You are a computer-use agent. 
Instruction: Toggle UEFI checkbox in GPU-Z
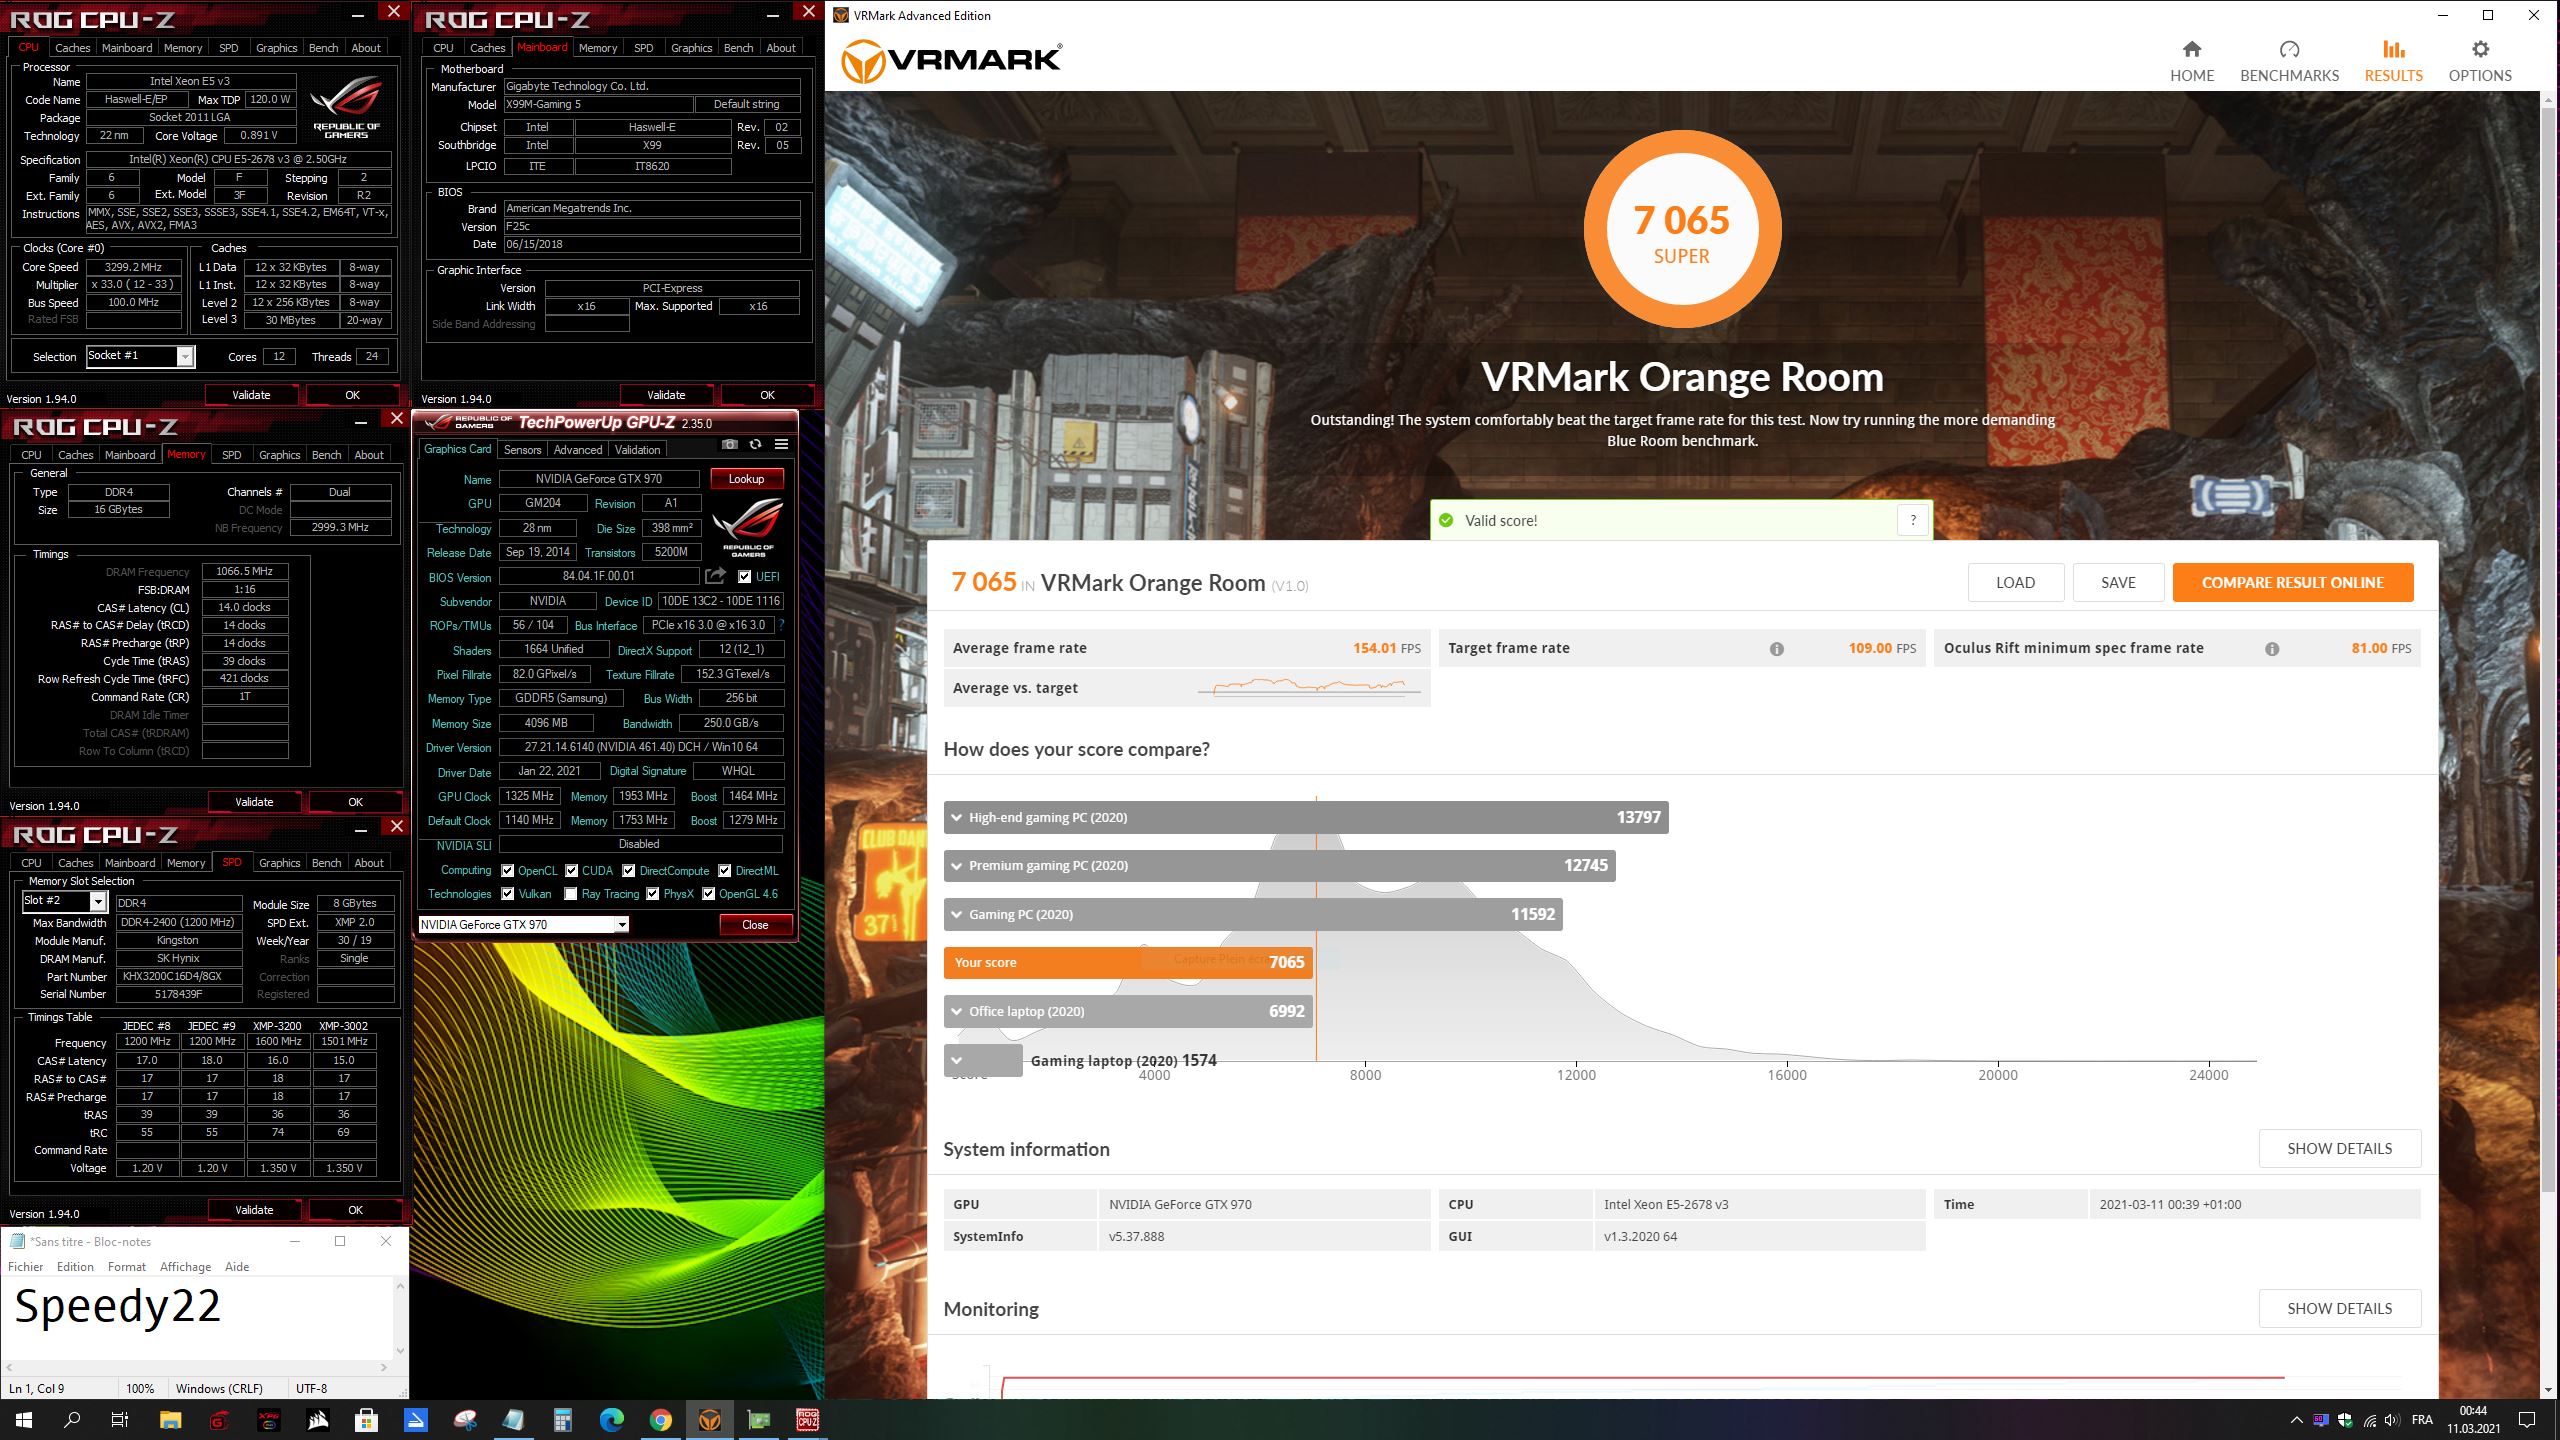point(744,577)
